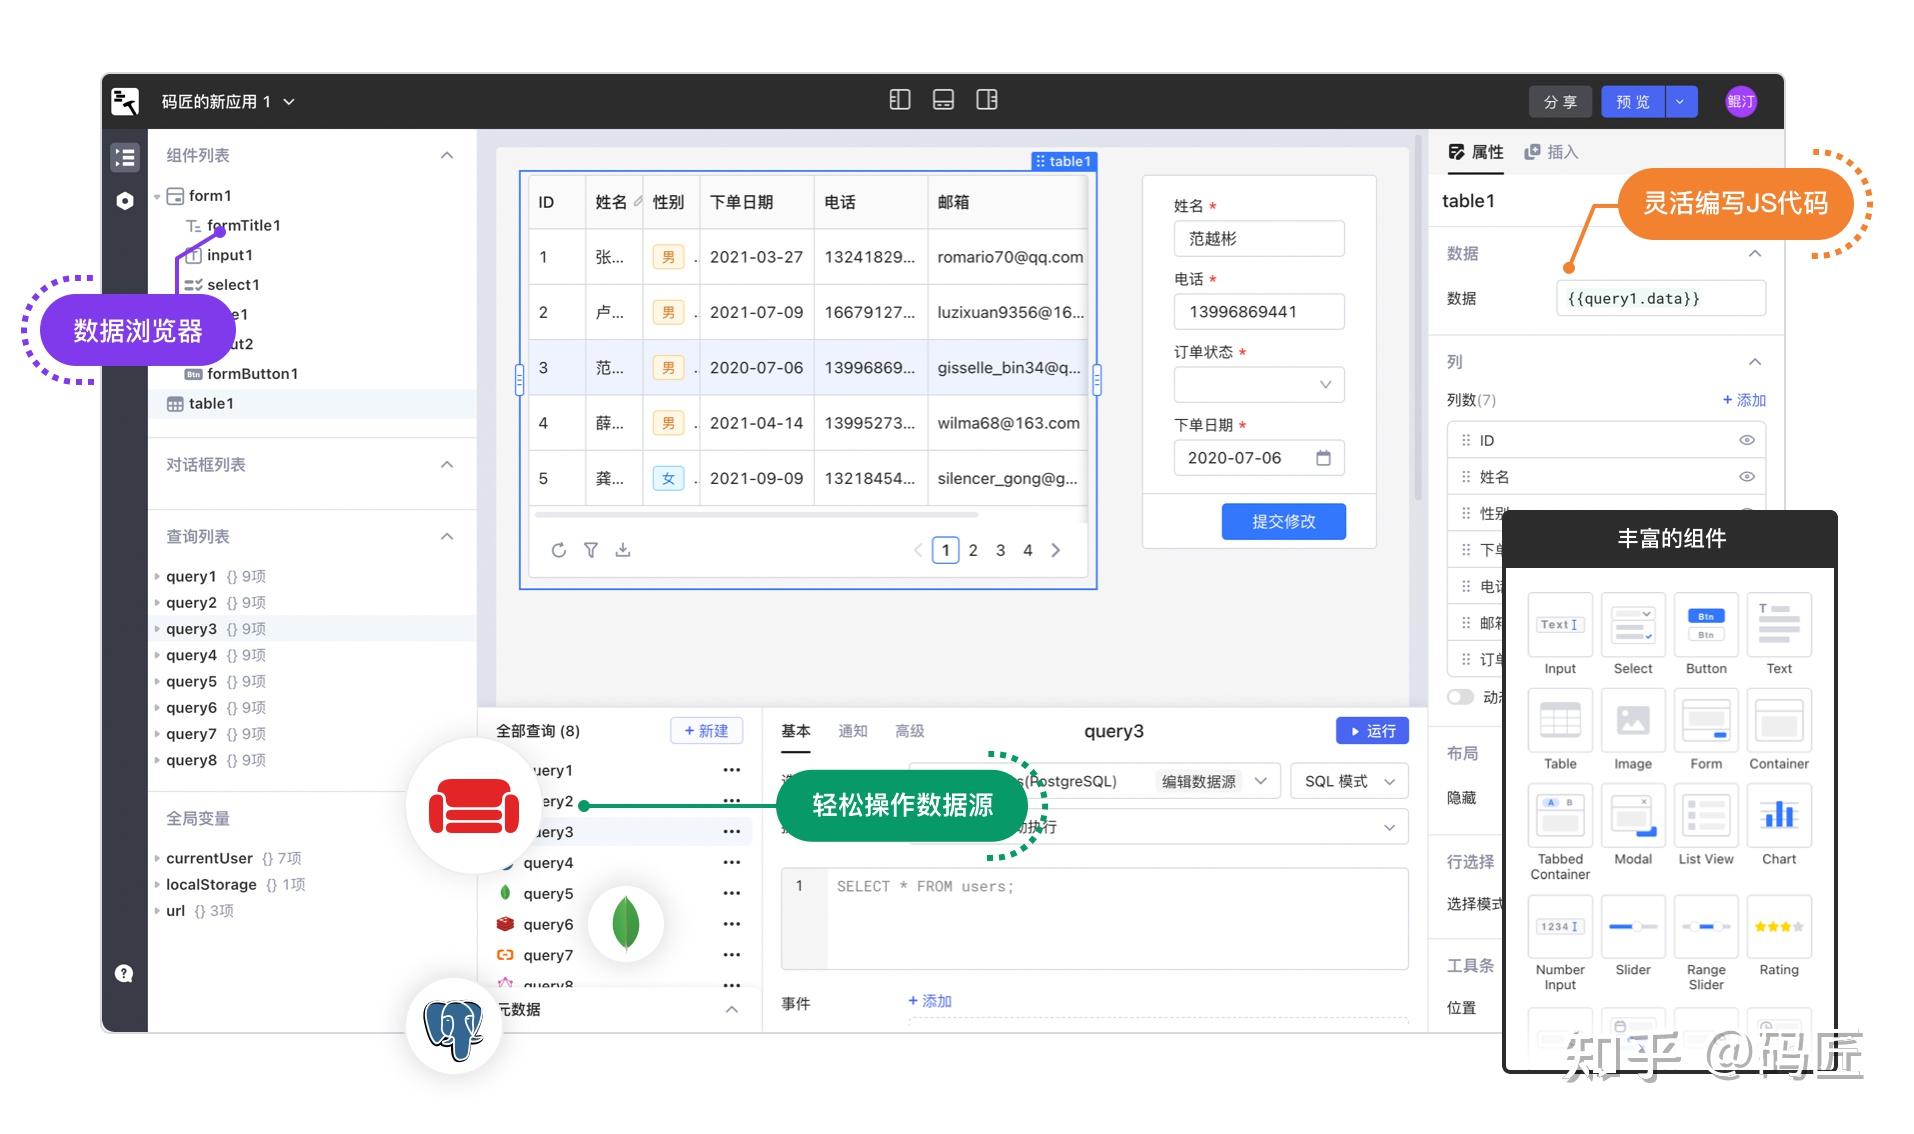The image size is (1914, 1134).
Task: Open the help icon at bottom left
Action: tap(123, 972)
